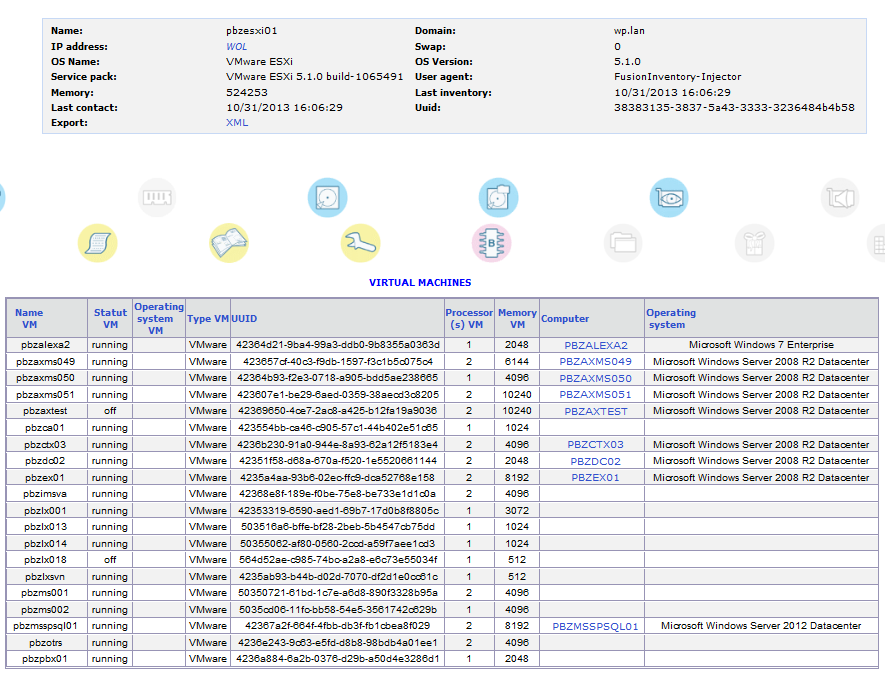The height and width of the screenshot is (675, 885).
Task: Select the Microsoft Windows 7 Enterprise cell
Action: [761, 345]
